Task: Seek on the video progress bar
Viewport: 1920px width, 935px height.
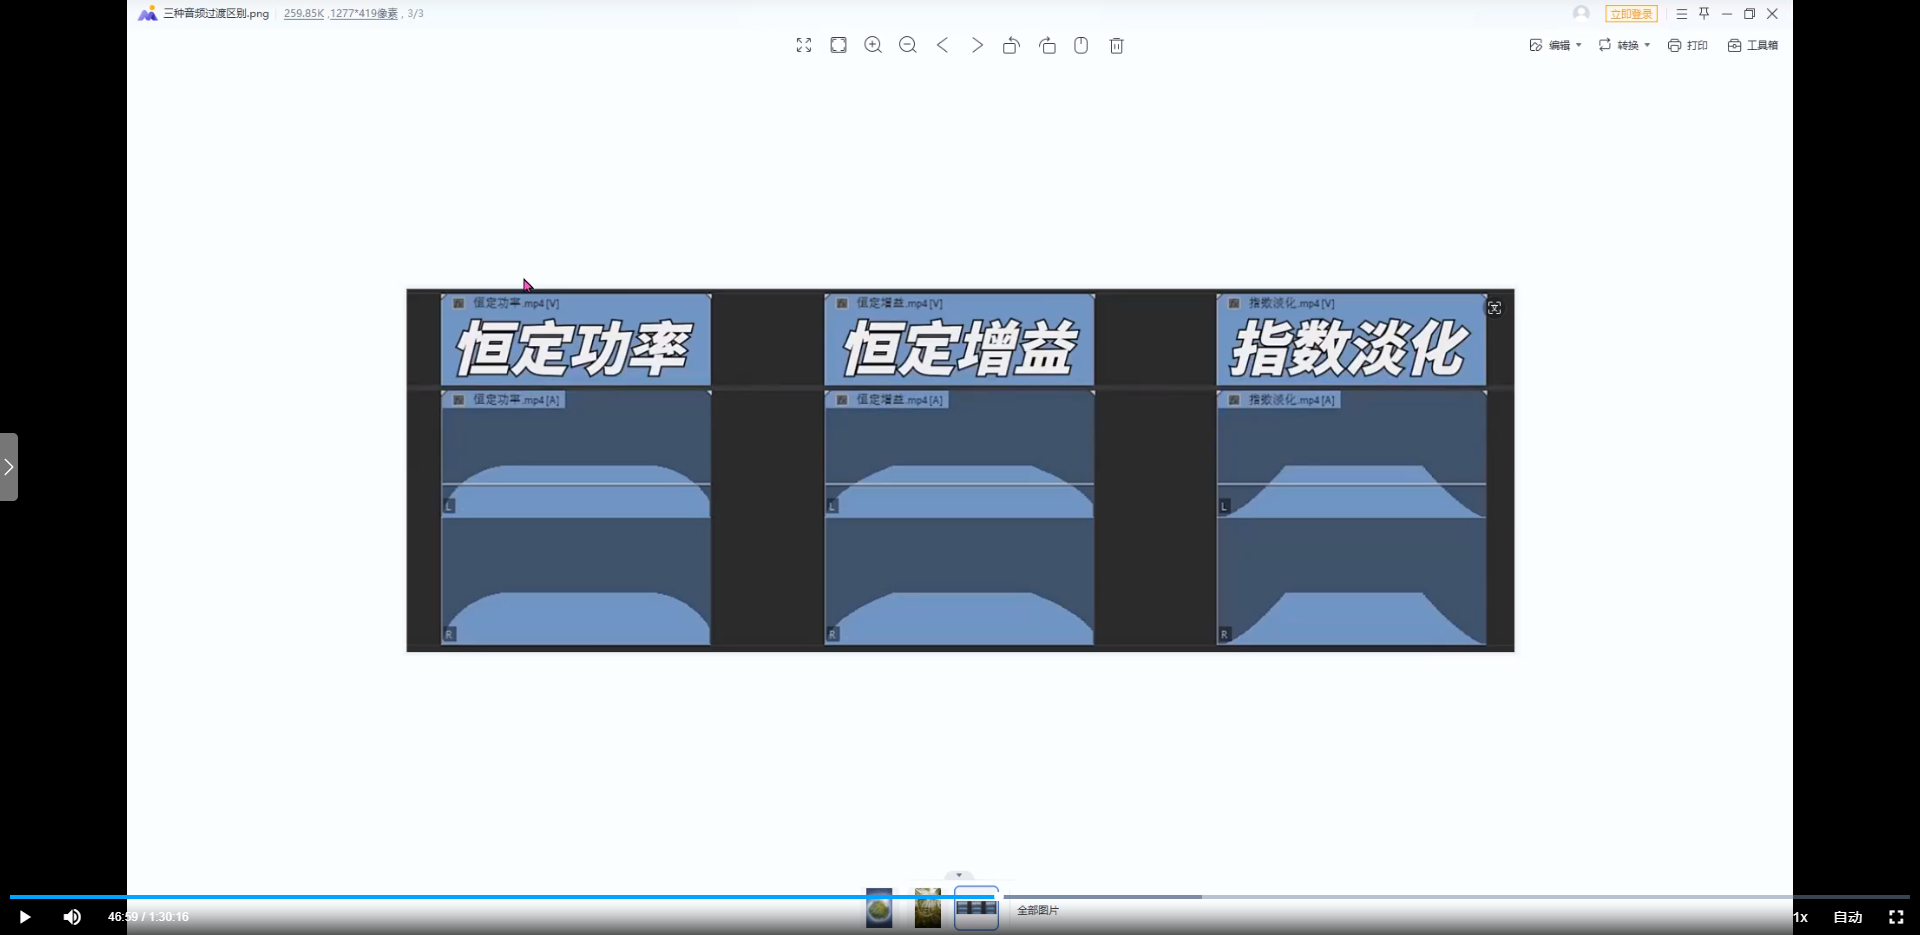Action: 600,897
